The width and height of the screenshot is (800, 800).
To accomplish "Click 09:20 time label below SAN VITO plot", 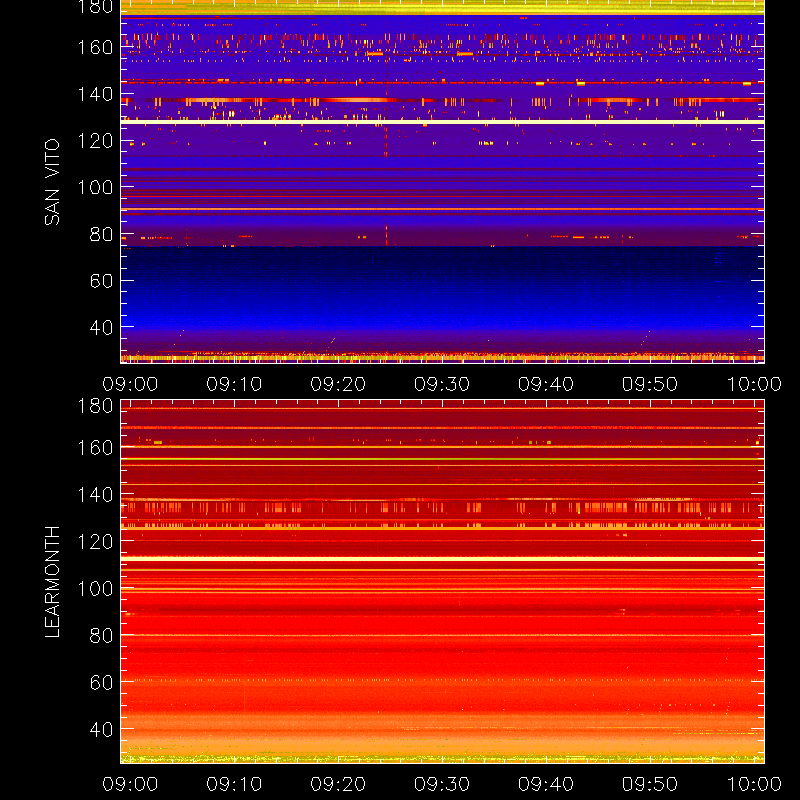I will (x=338, y=384).
